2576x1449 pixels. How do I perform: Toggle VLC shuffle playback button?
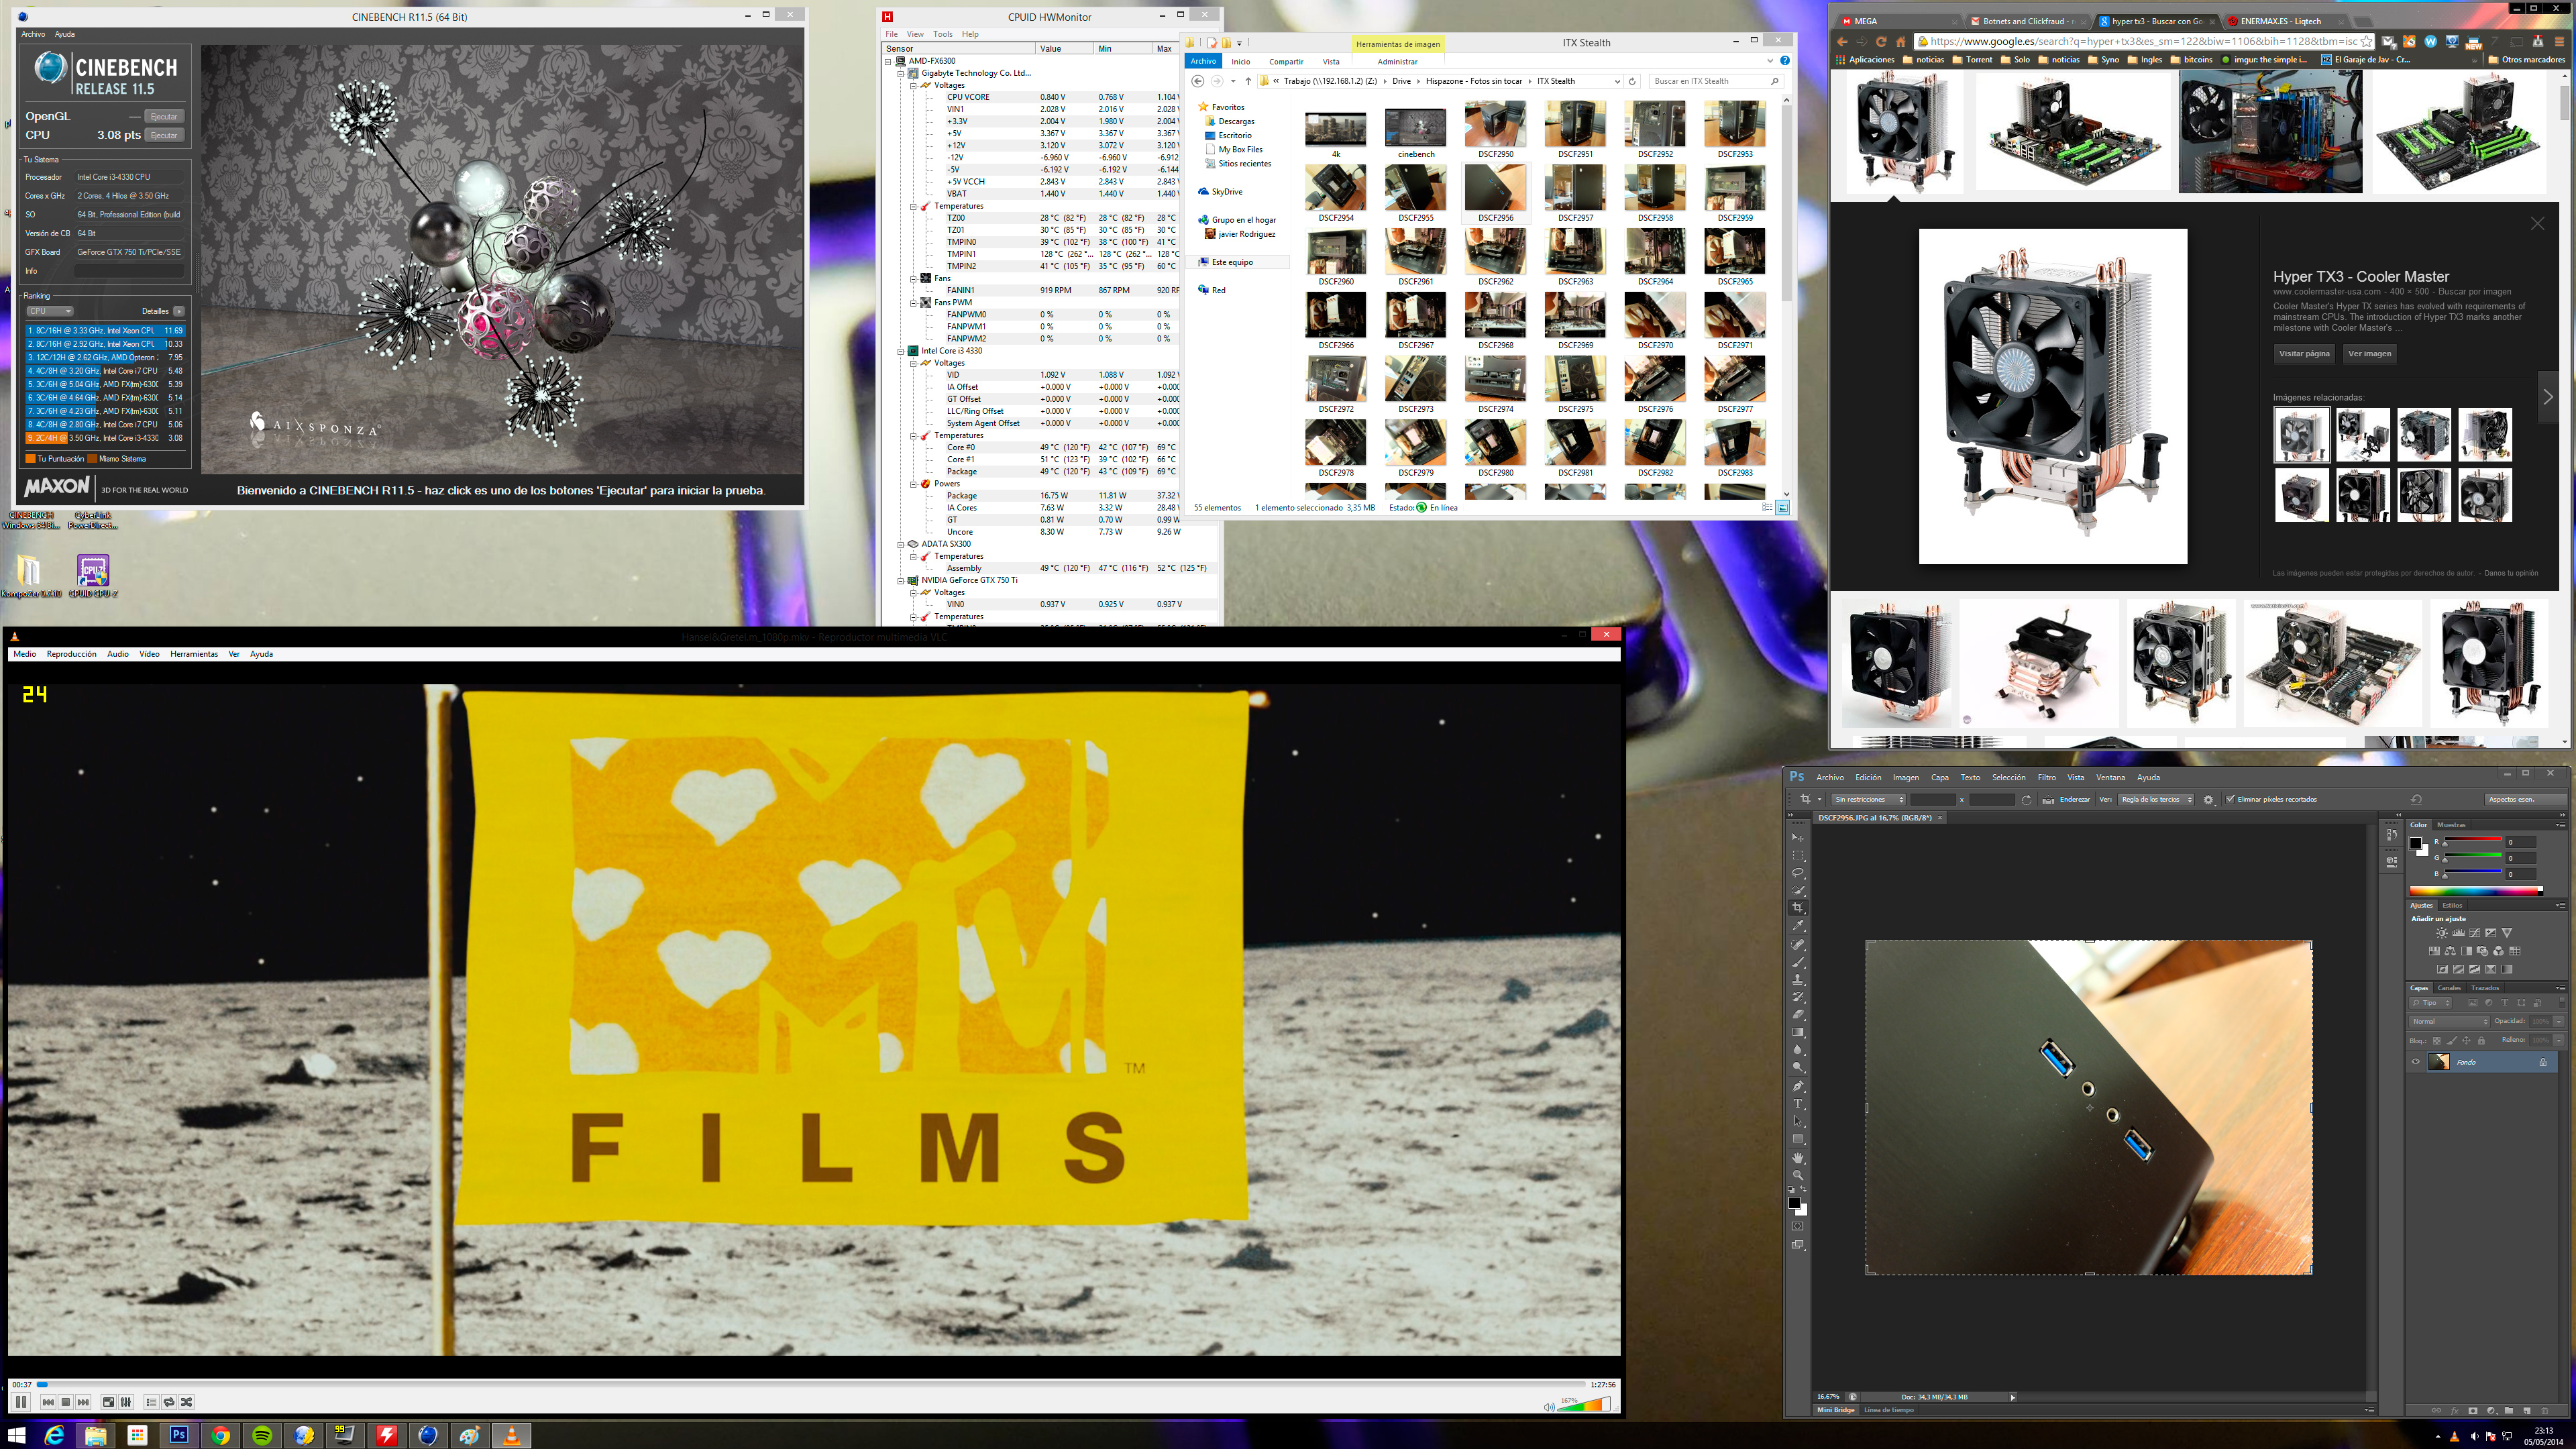pyautogui.click(x=186, y=1402)
